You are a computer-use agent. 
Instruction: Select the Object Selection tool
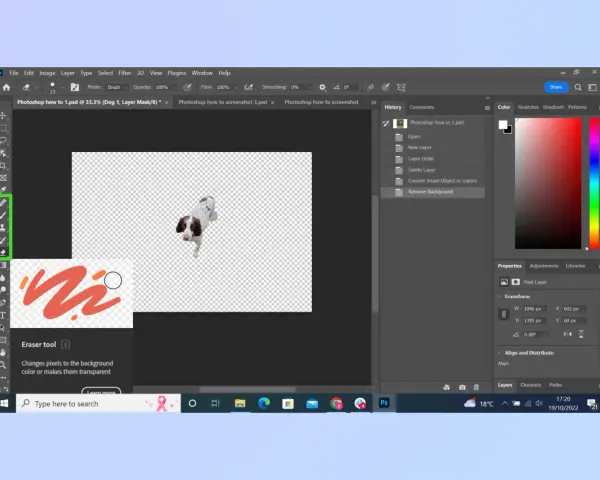(x=3, y=153)
